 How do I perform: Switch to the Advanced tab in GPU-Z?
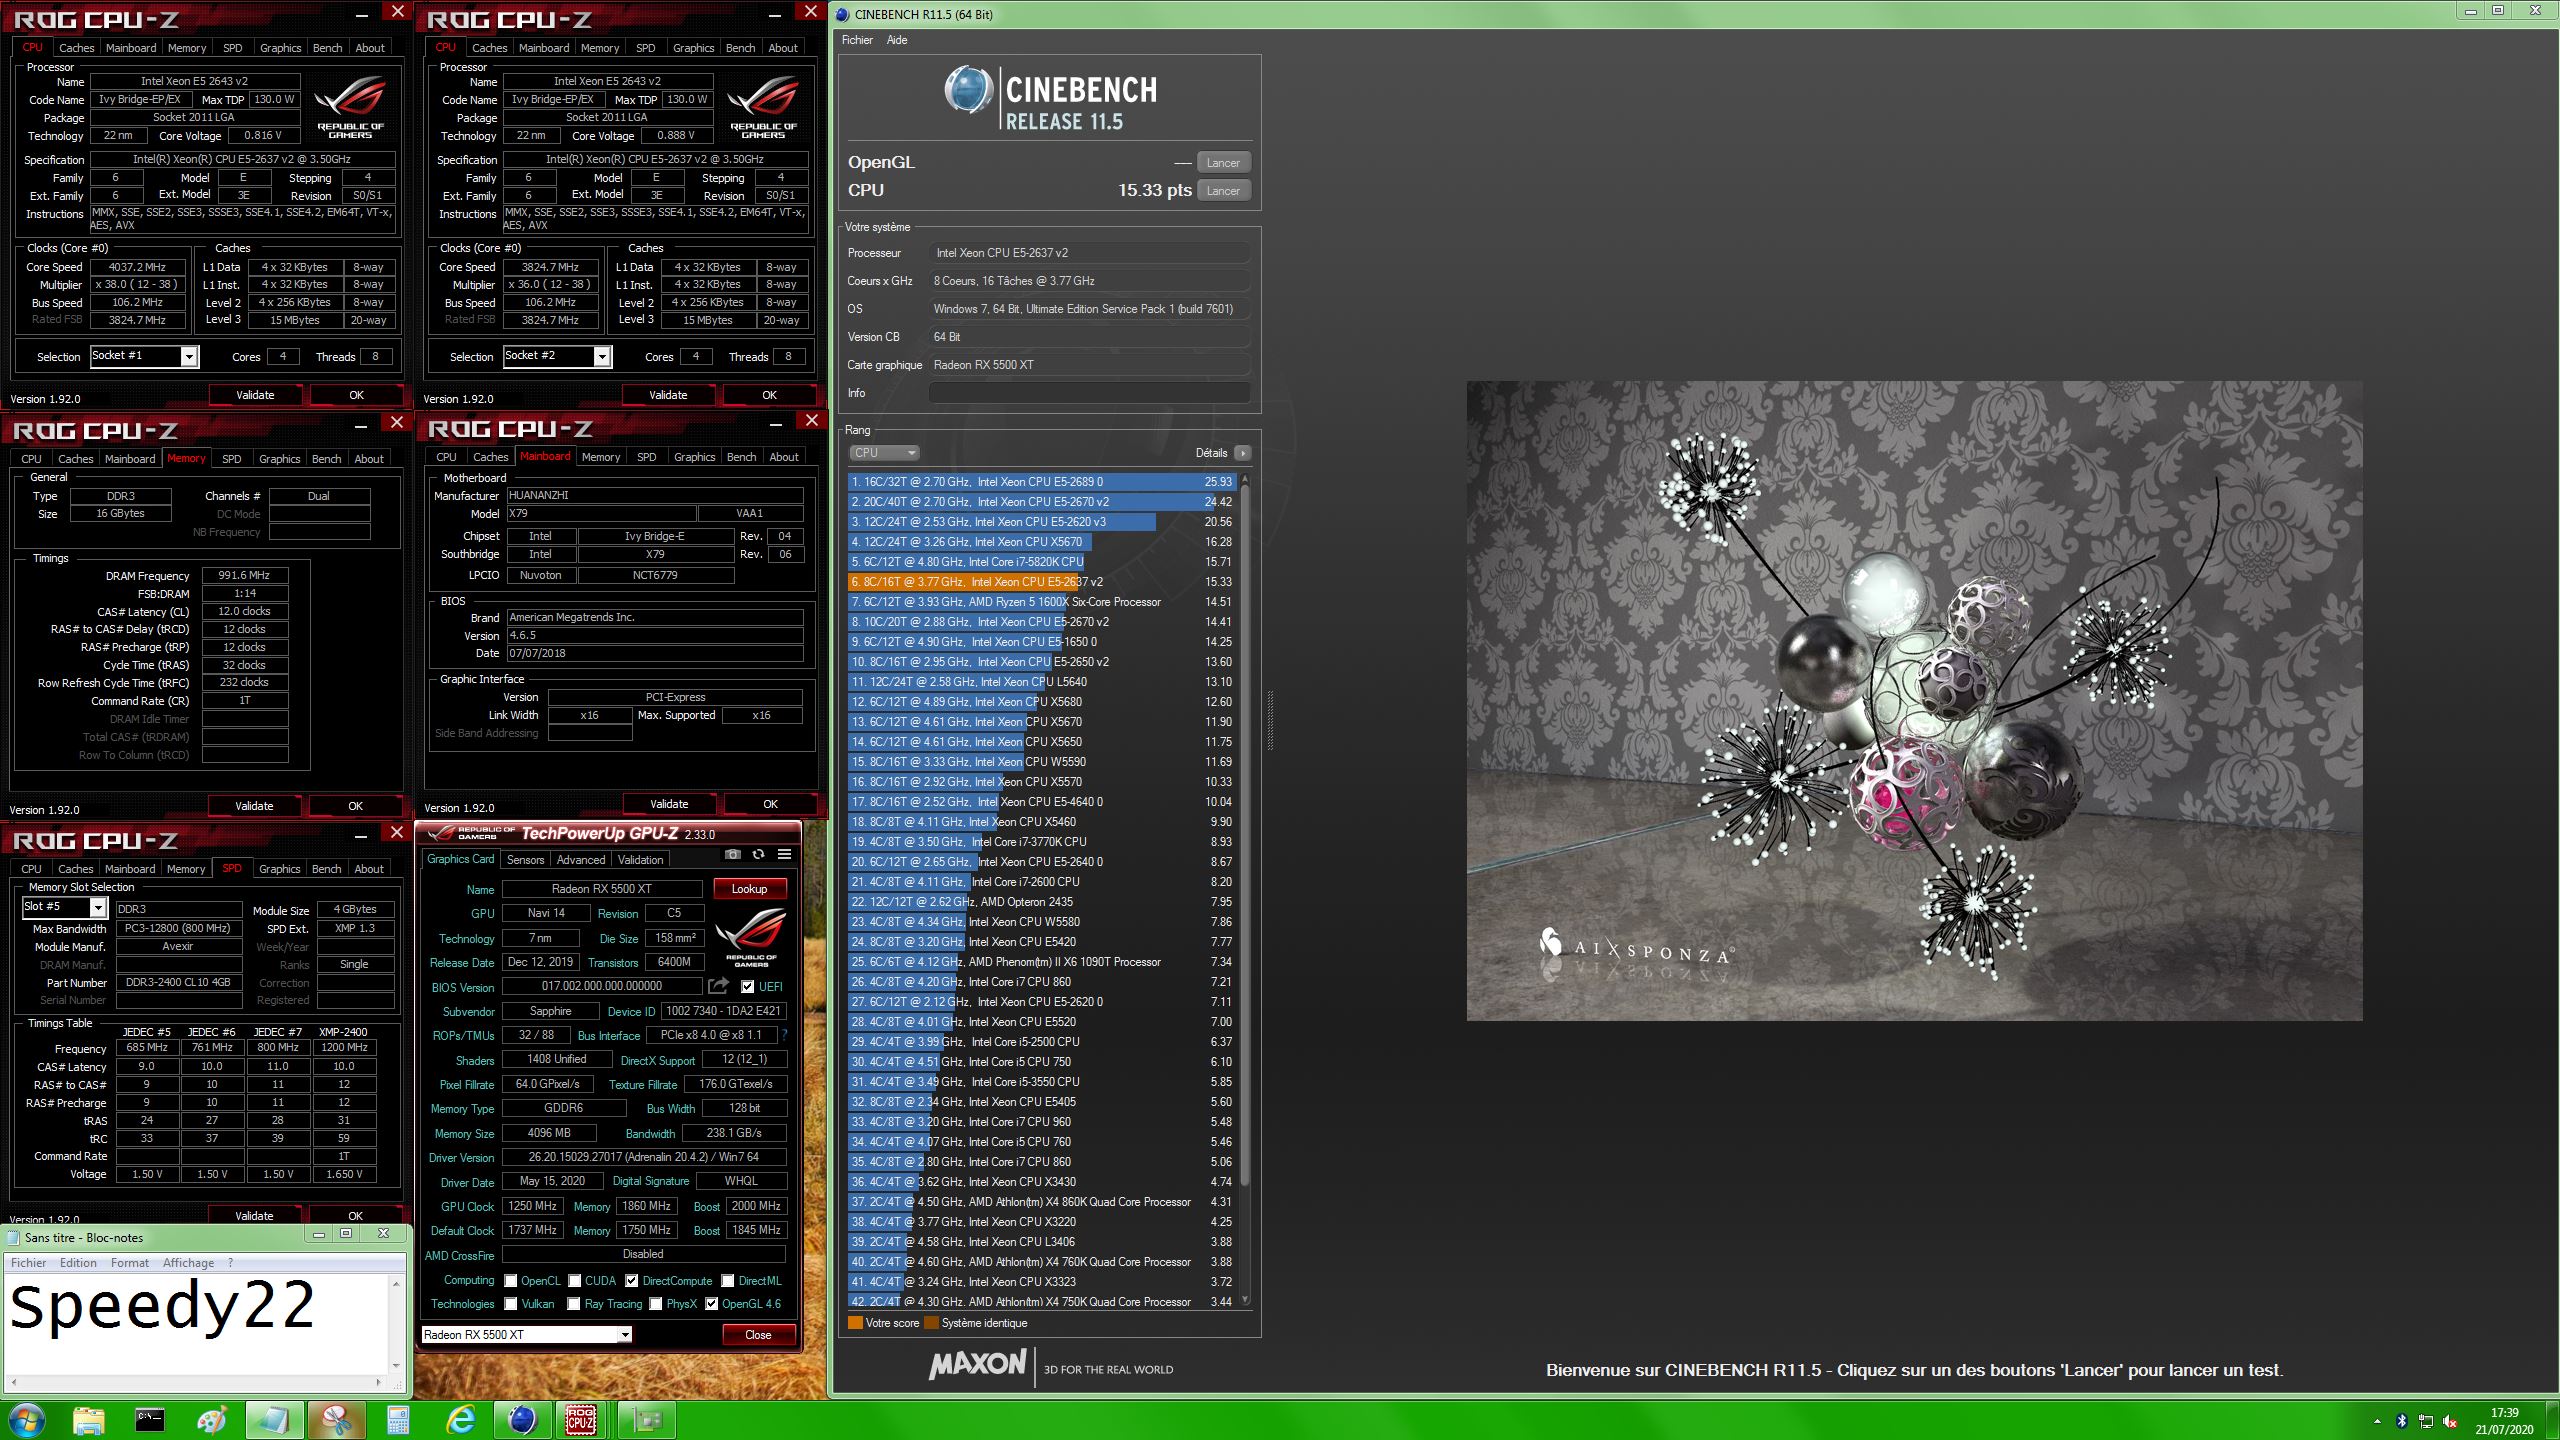pyautogui.click(x=581, y=860)
